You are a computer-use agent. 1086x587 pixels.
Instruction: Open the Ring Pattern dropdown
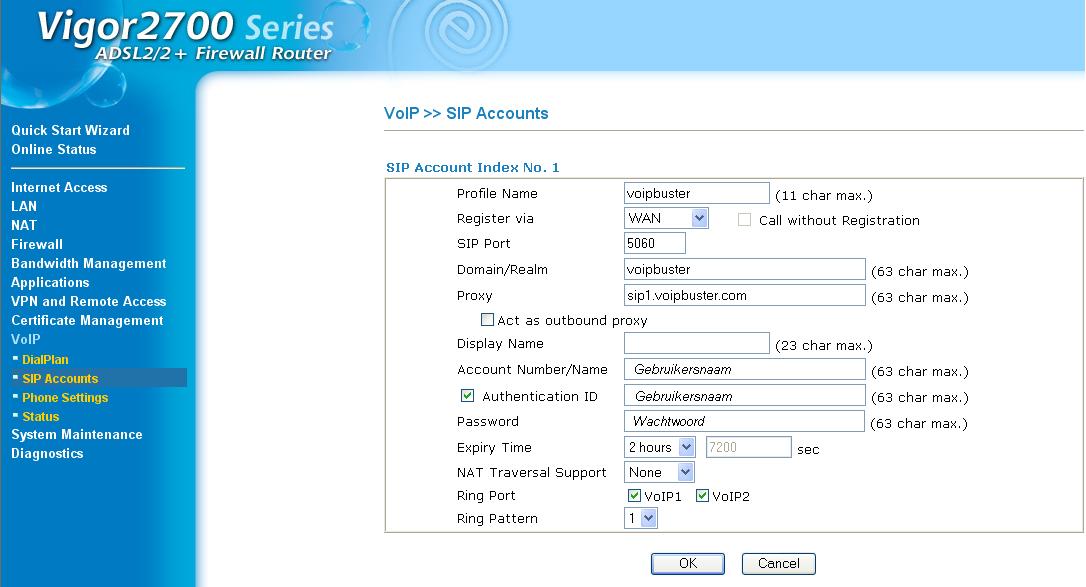641,518
